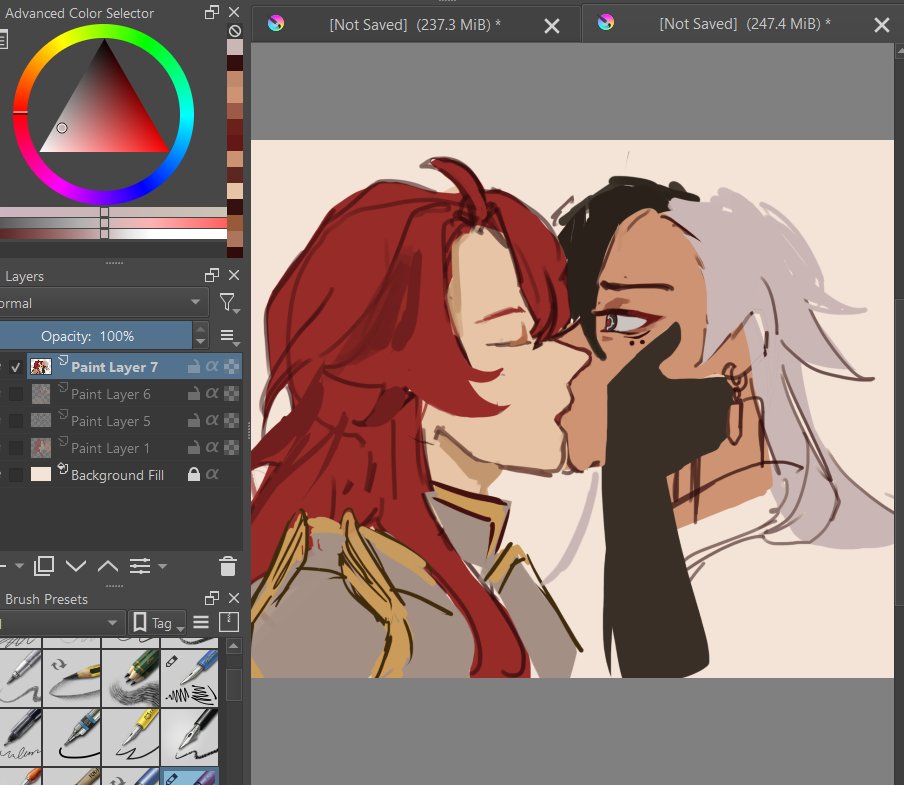
Task: Lock Paint Layer 6
Action: (x=194, y=394)
